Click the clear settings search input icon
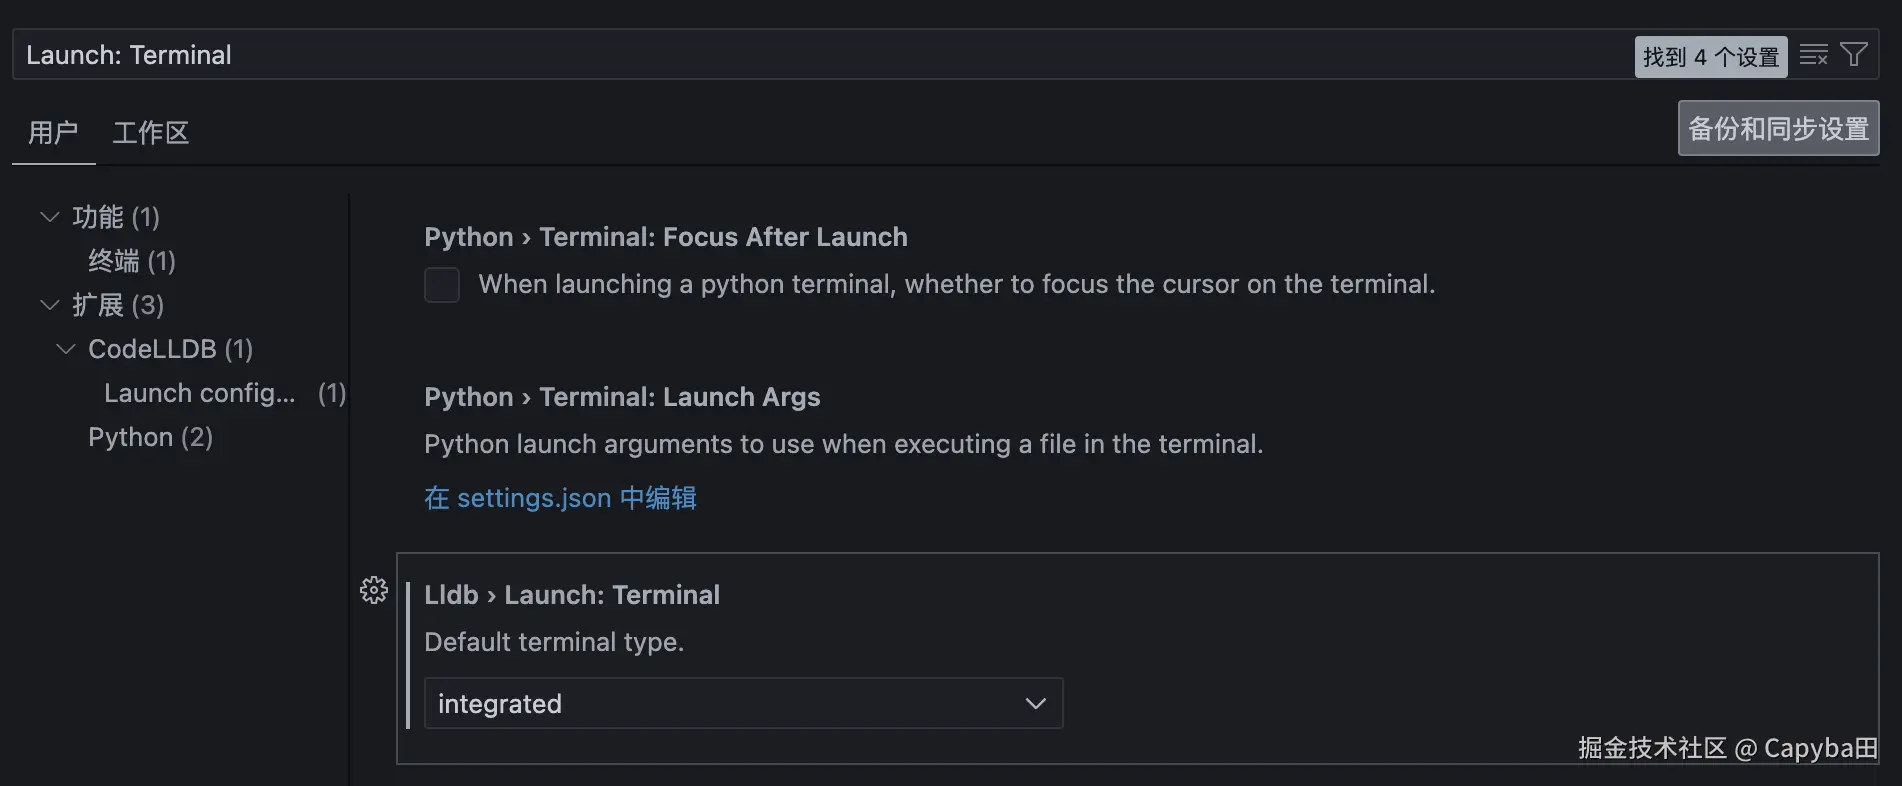Screen dimensions: 1902x786 click(x=1813, y=55)
